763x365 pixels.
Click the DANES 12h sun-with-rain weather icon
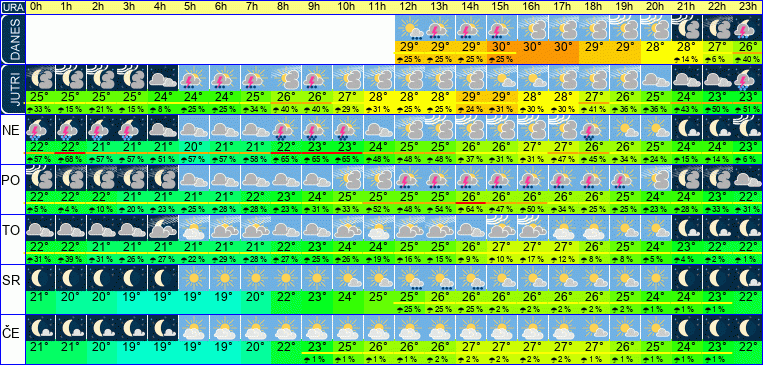409,28
